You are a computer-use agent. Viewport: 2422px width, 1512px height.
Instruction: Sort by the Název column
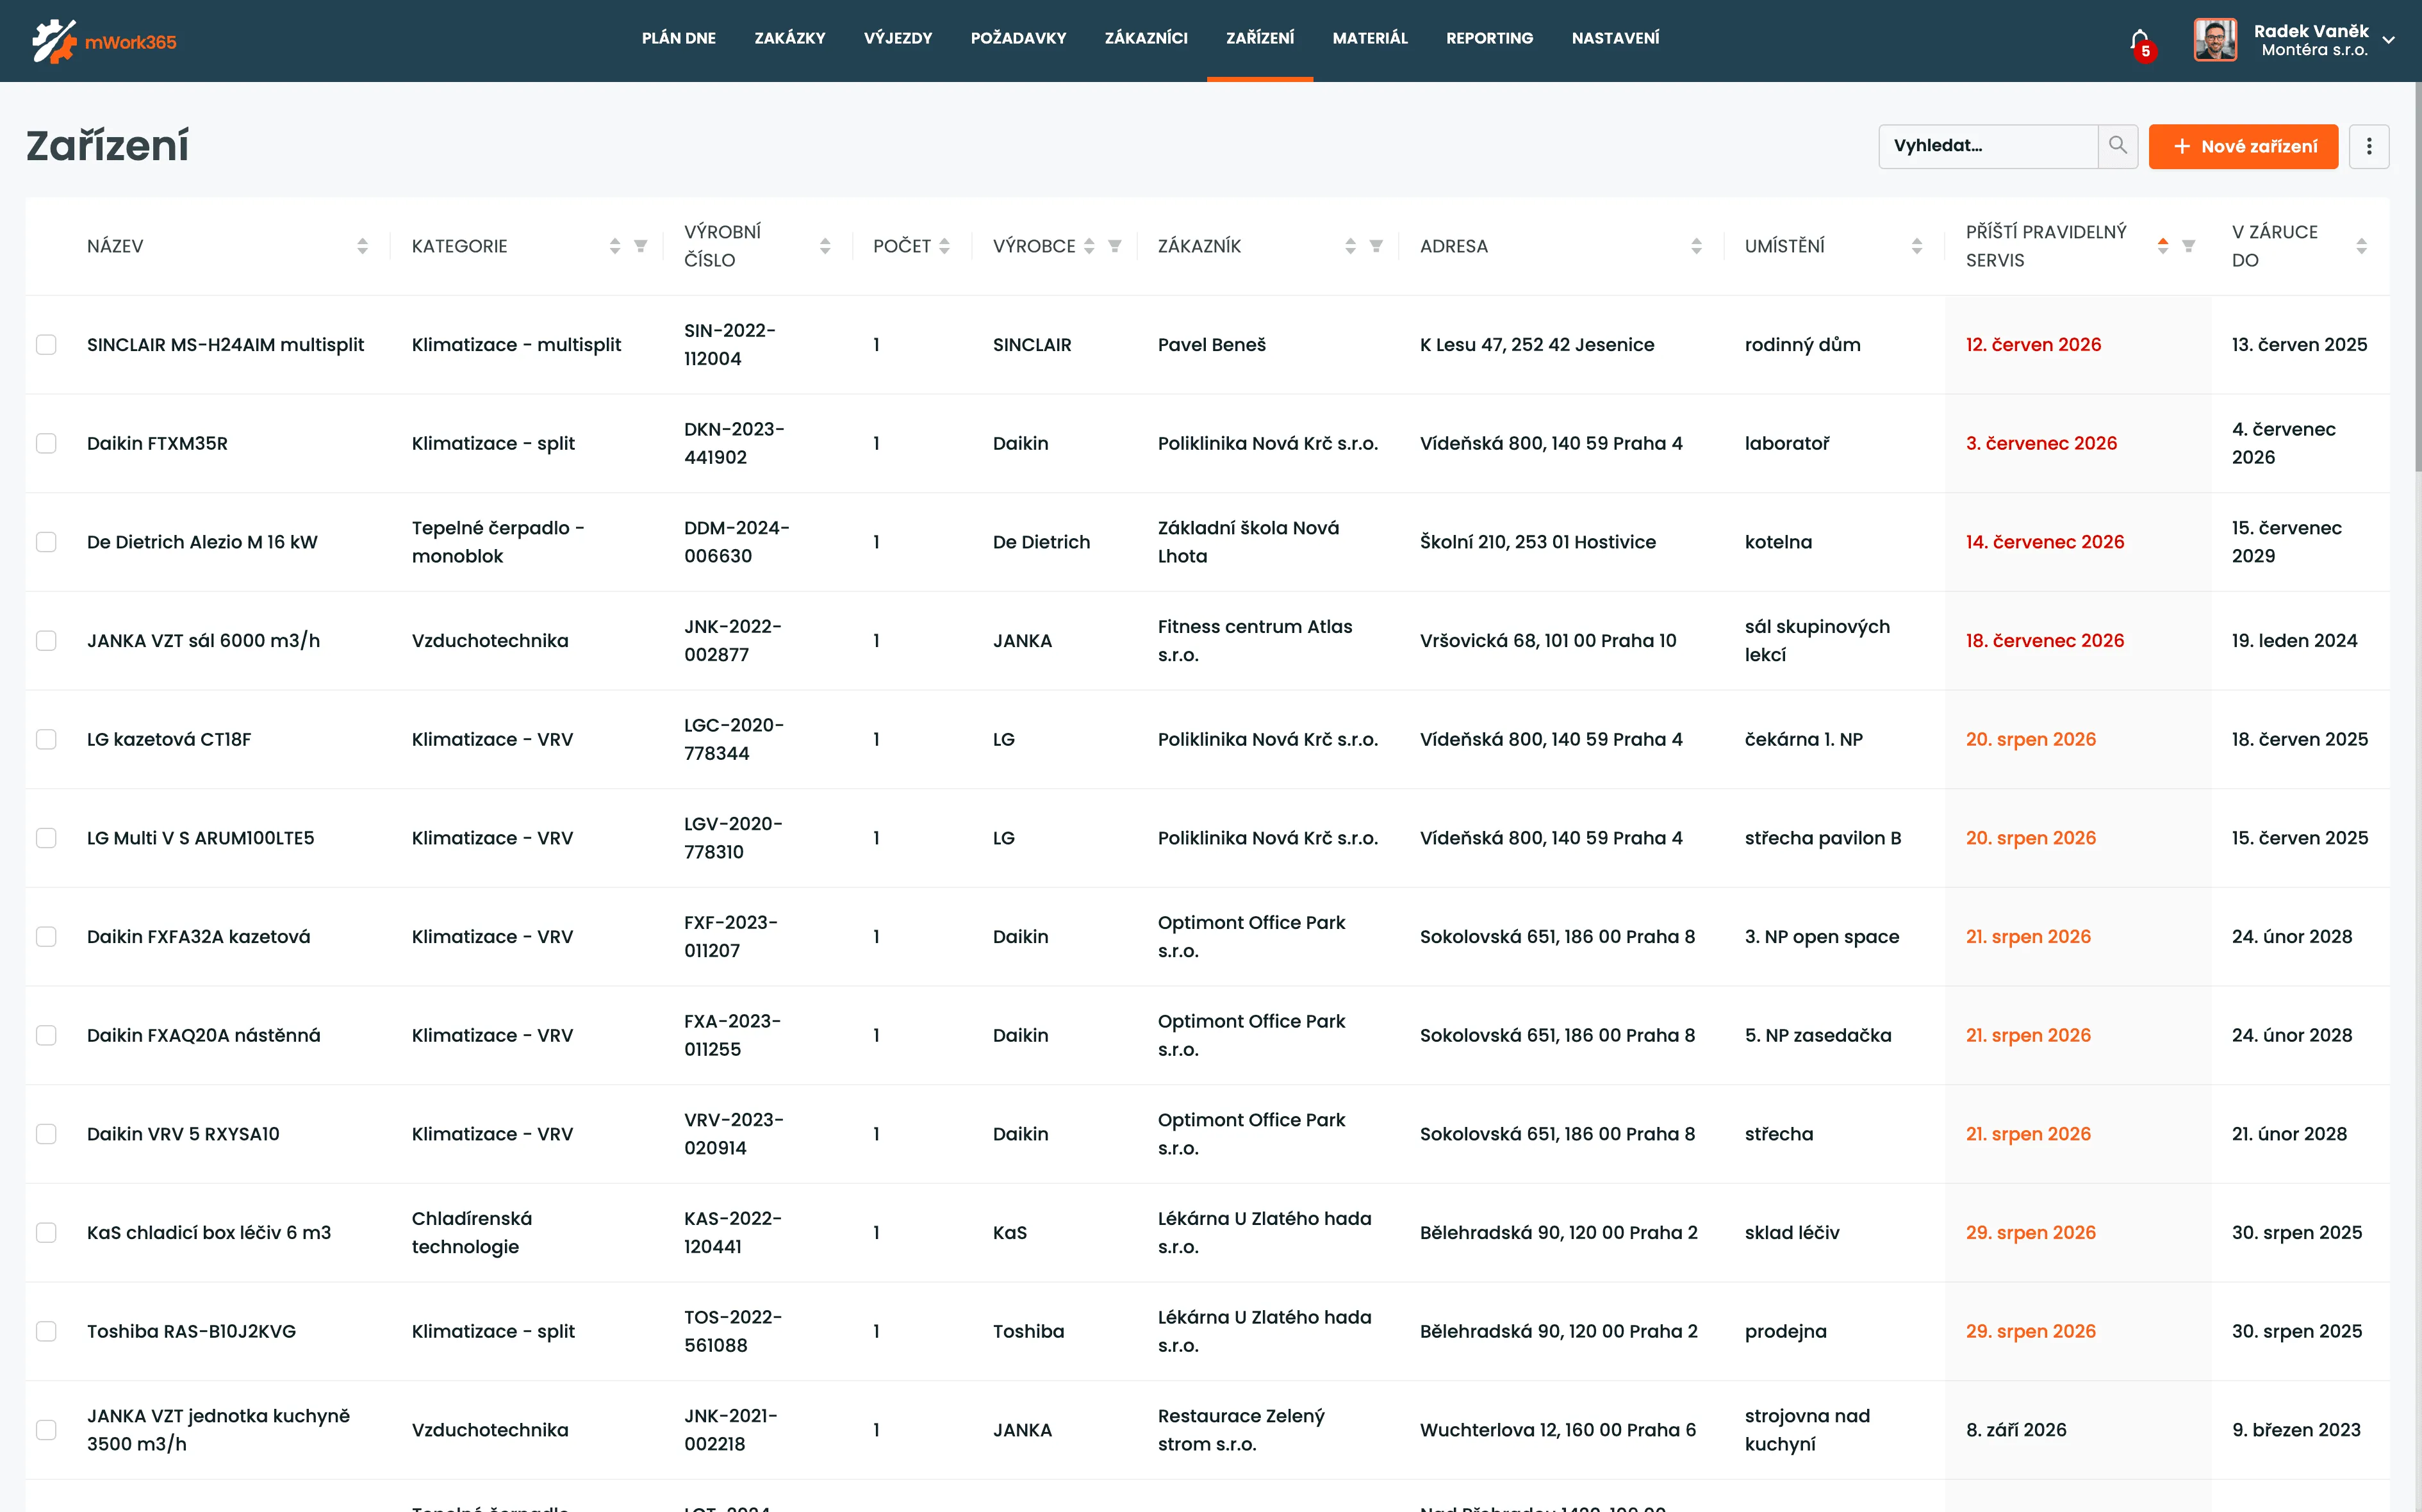coord(362,246)
